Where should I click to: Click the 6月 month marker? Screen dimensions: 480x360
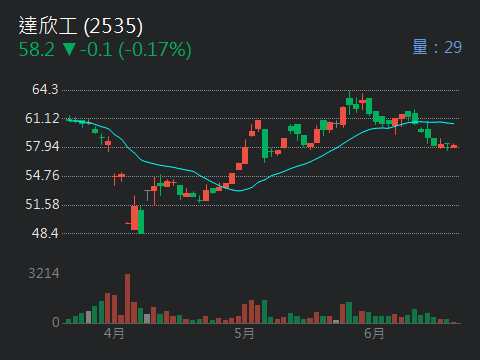374,333
